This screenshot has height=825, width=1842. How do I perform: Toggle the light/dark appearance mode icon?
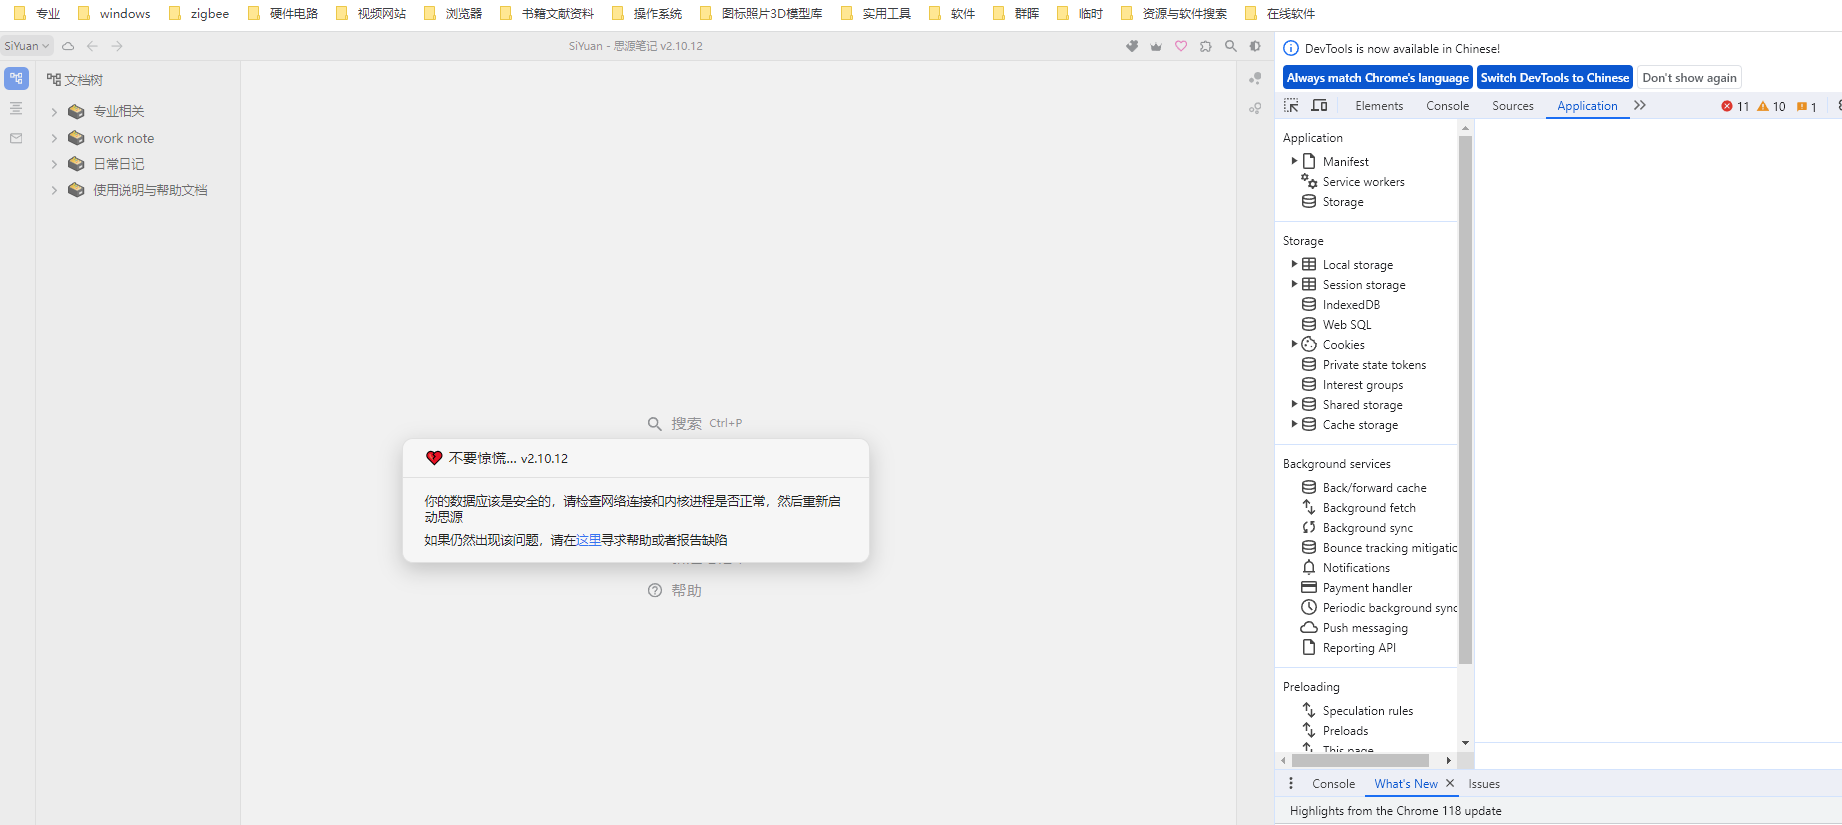[x=1256, y=46]
